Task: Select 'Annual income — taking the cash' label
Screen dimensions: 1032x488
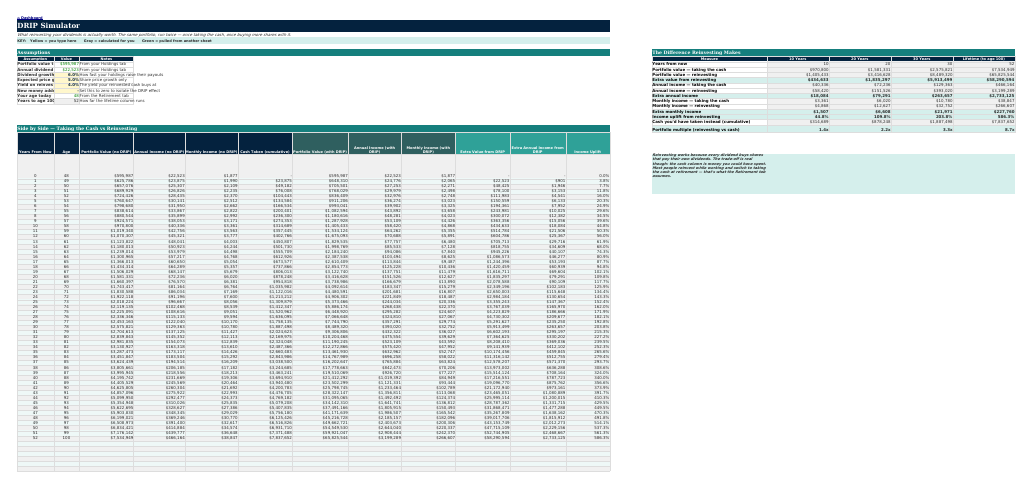Action: [x=710, y=85]
